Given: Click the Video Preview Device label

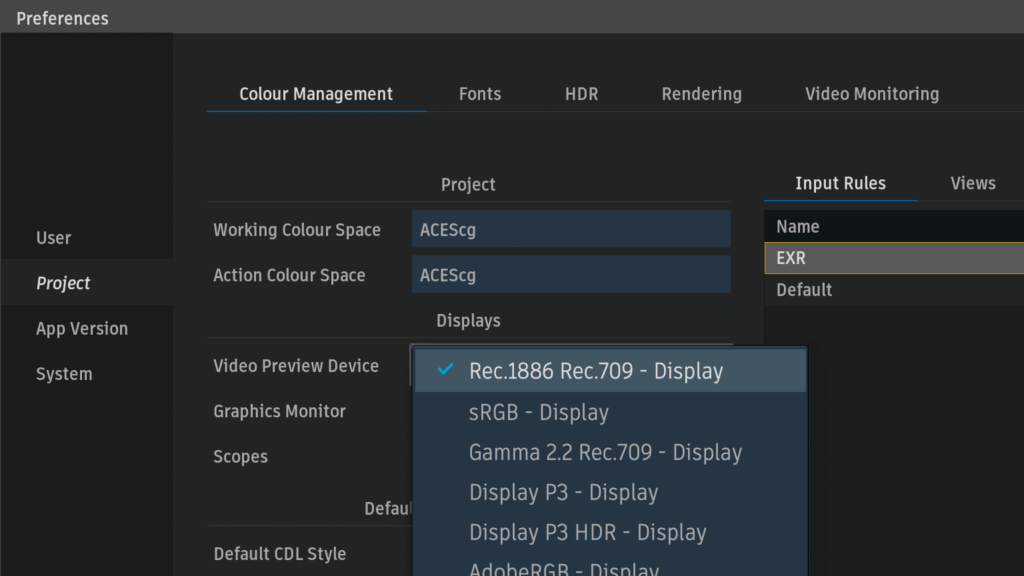Looking at the screenshot, I should 296,366.
